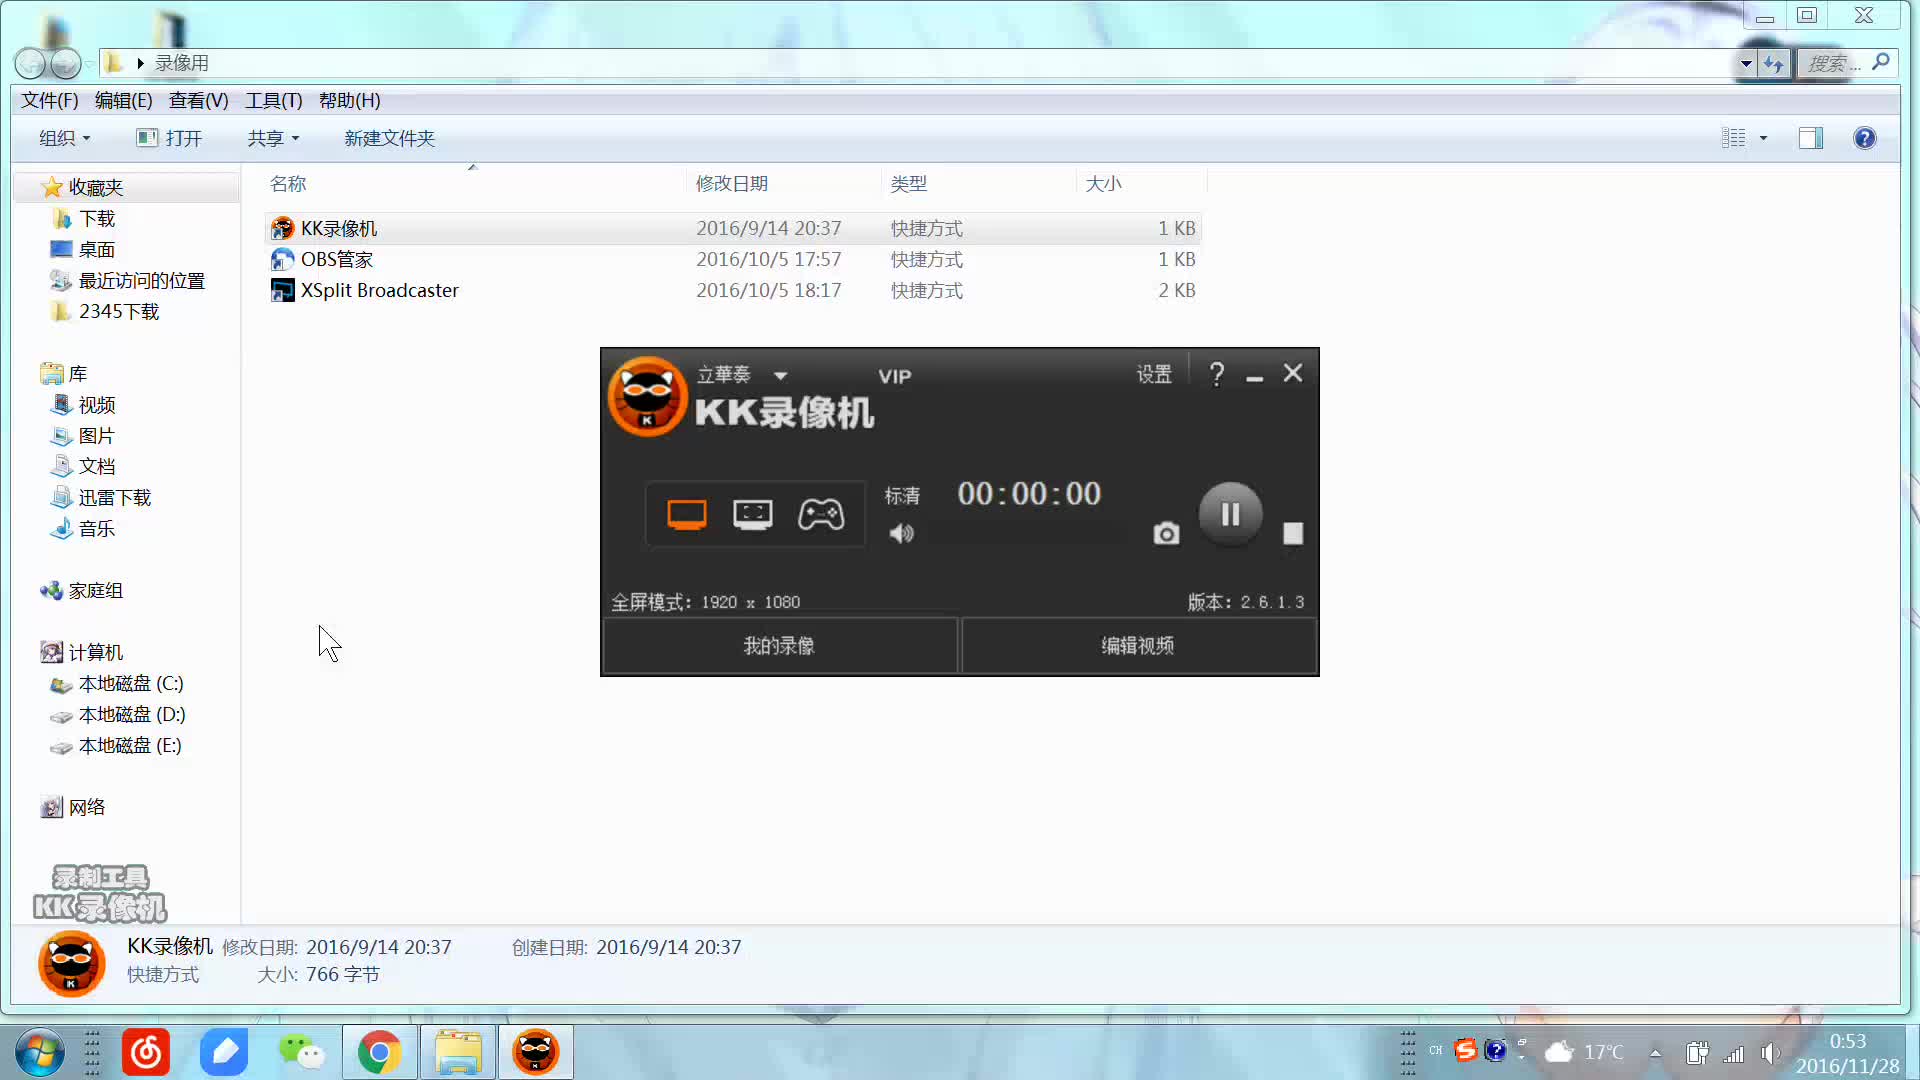Image resolution: width=1920 pixels, height=1080 pixels.
Task: Open the 2345下载 folder
Action: point(119,312)
